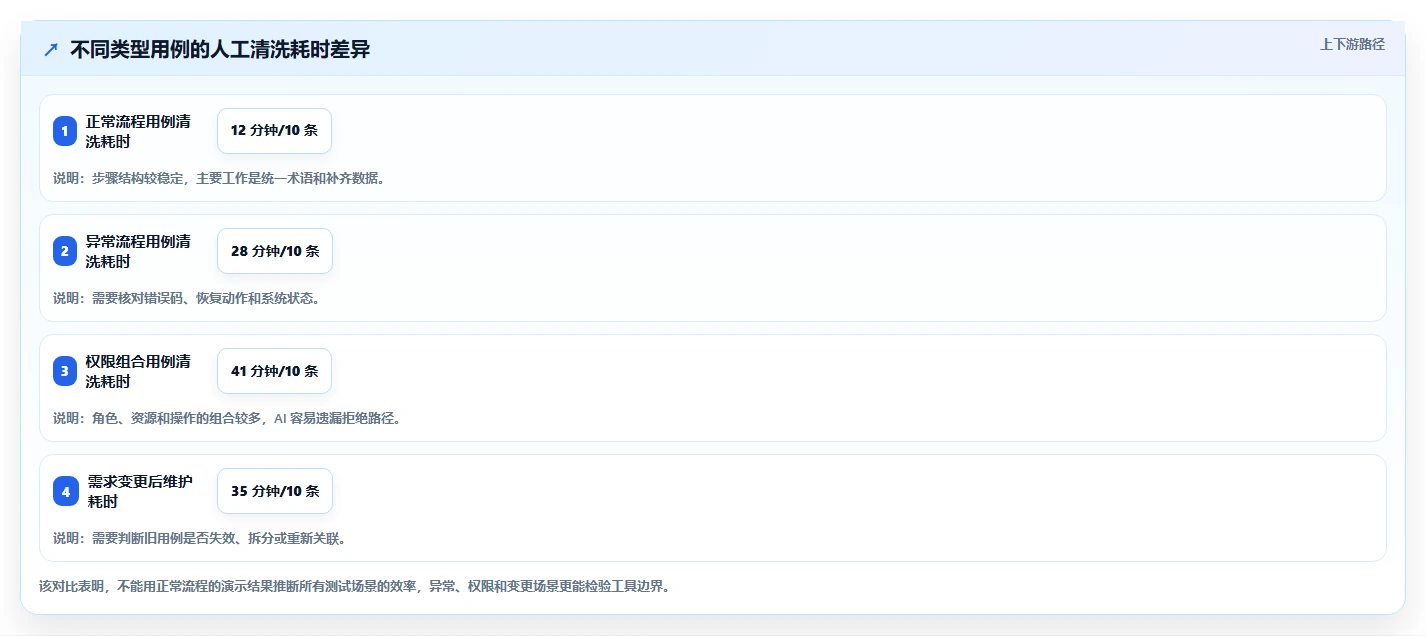Screen dimensions: 1426x636
Task: Click the summary sentence starting 该对比表明
Action: point(354,586)
